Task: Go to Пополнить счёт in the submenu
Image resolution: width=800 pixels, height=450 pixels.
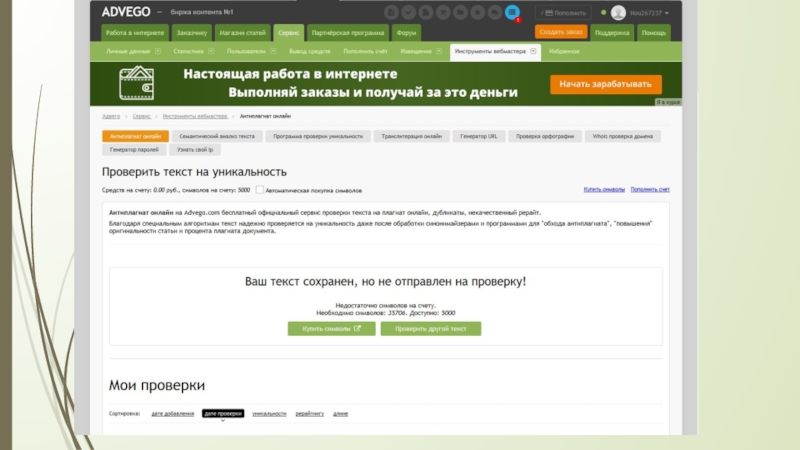Action: 365,51
